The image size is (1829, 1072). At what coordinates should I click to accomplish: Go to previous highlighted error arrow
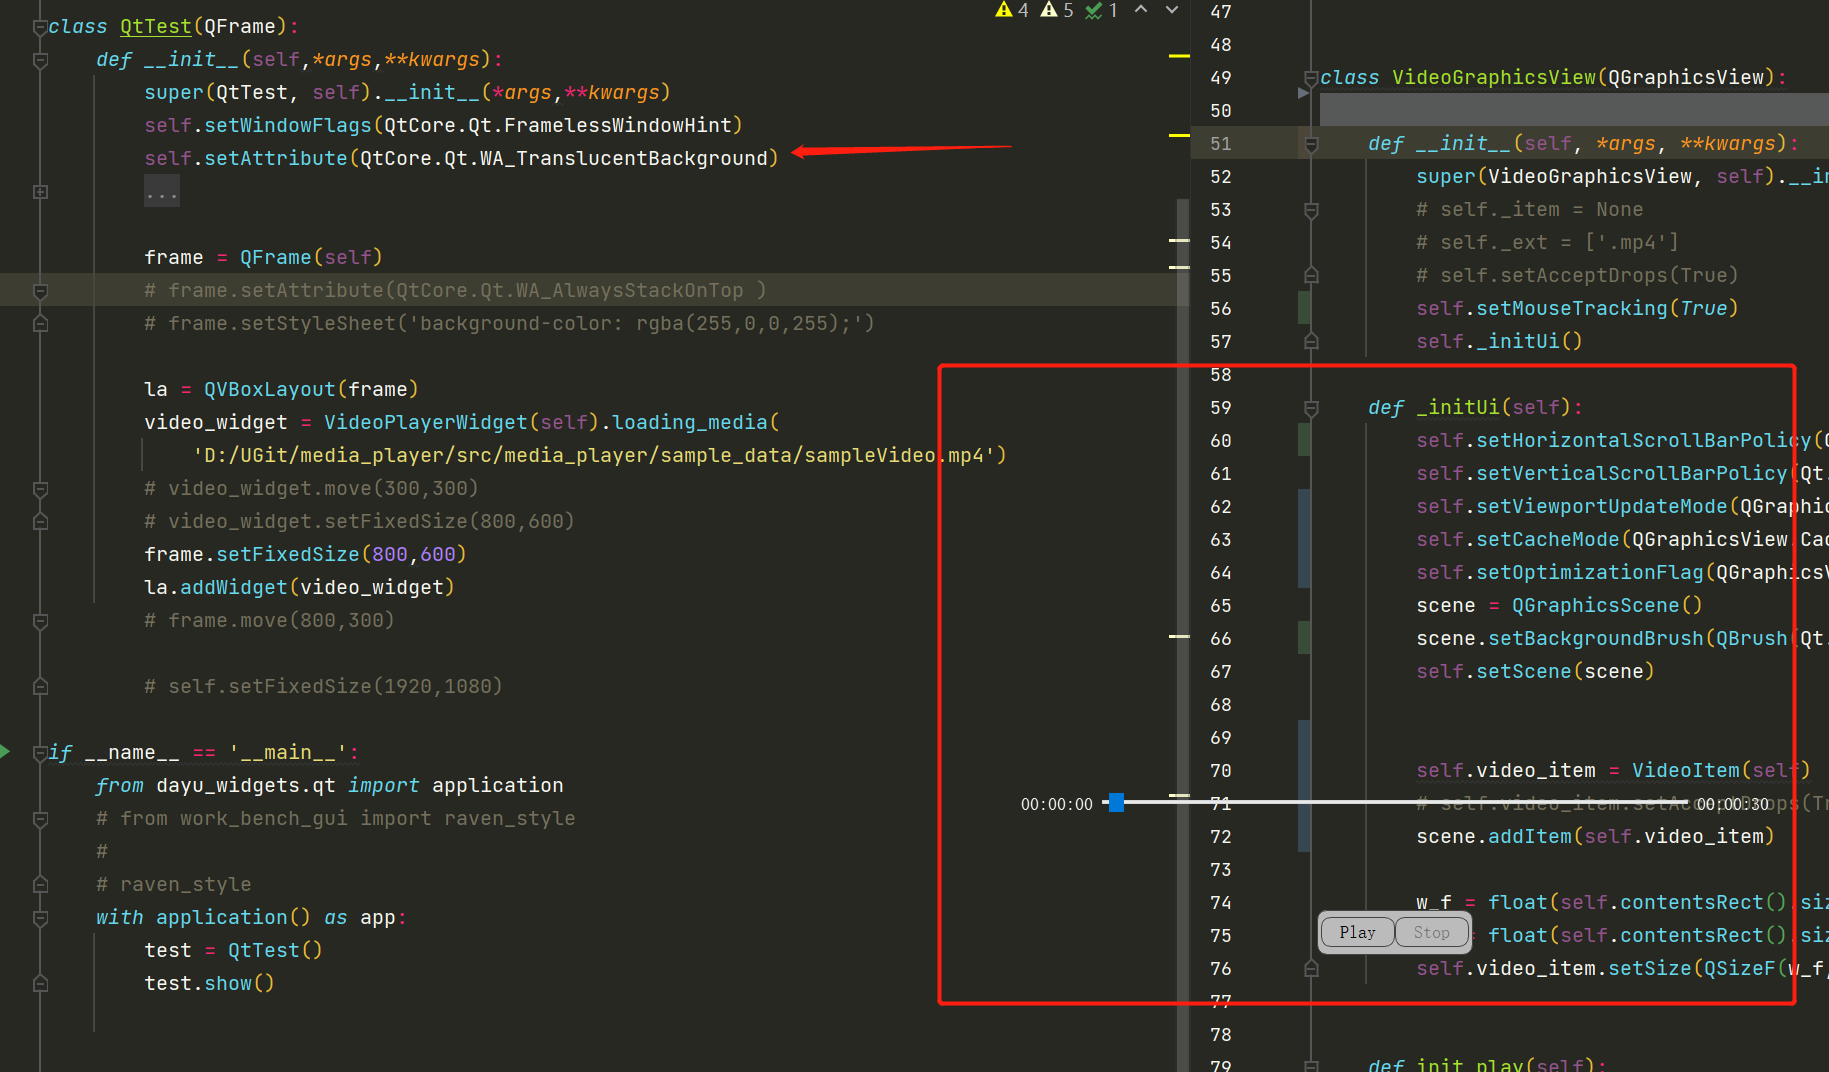1141,10
